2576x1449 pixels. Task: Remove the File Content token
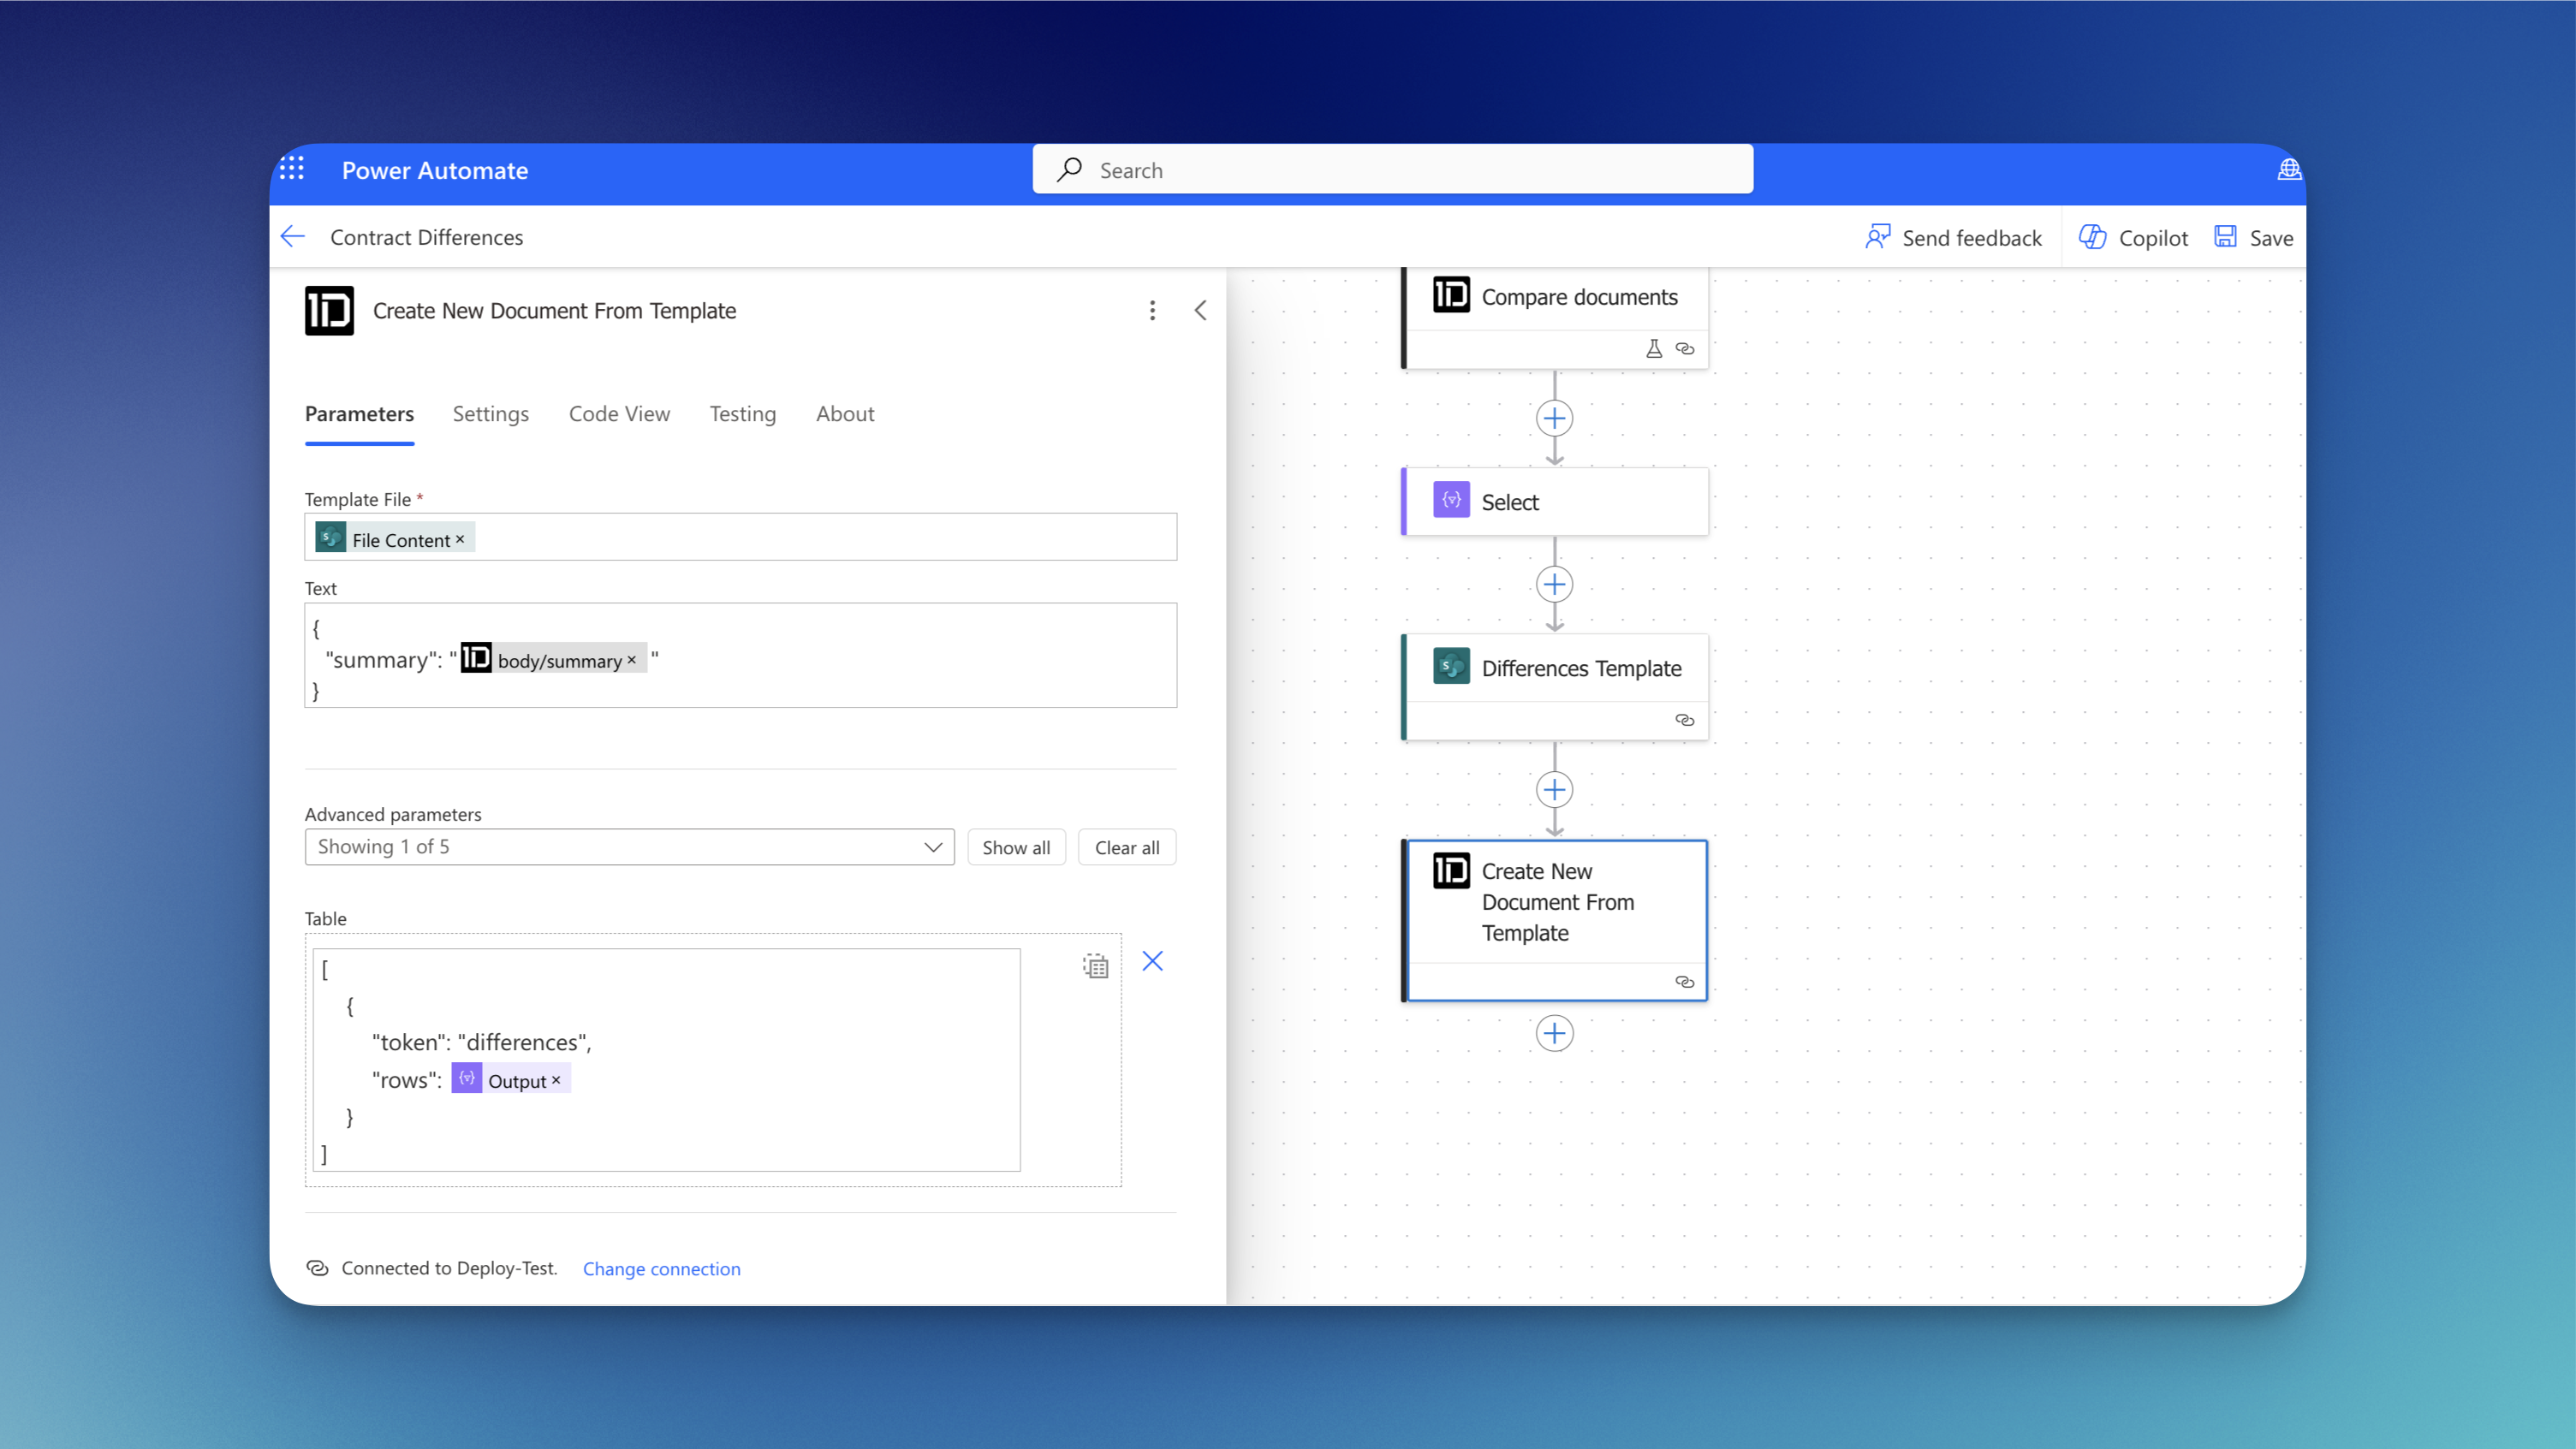tap(460, 539)
